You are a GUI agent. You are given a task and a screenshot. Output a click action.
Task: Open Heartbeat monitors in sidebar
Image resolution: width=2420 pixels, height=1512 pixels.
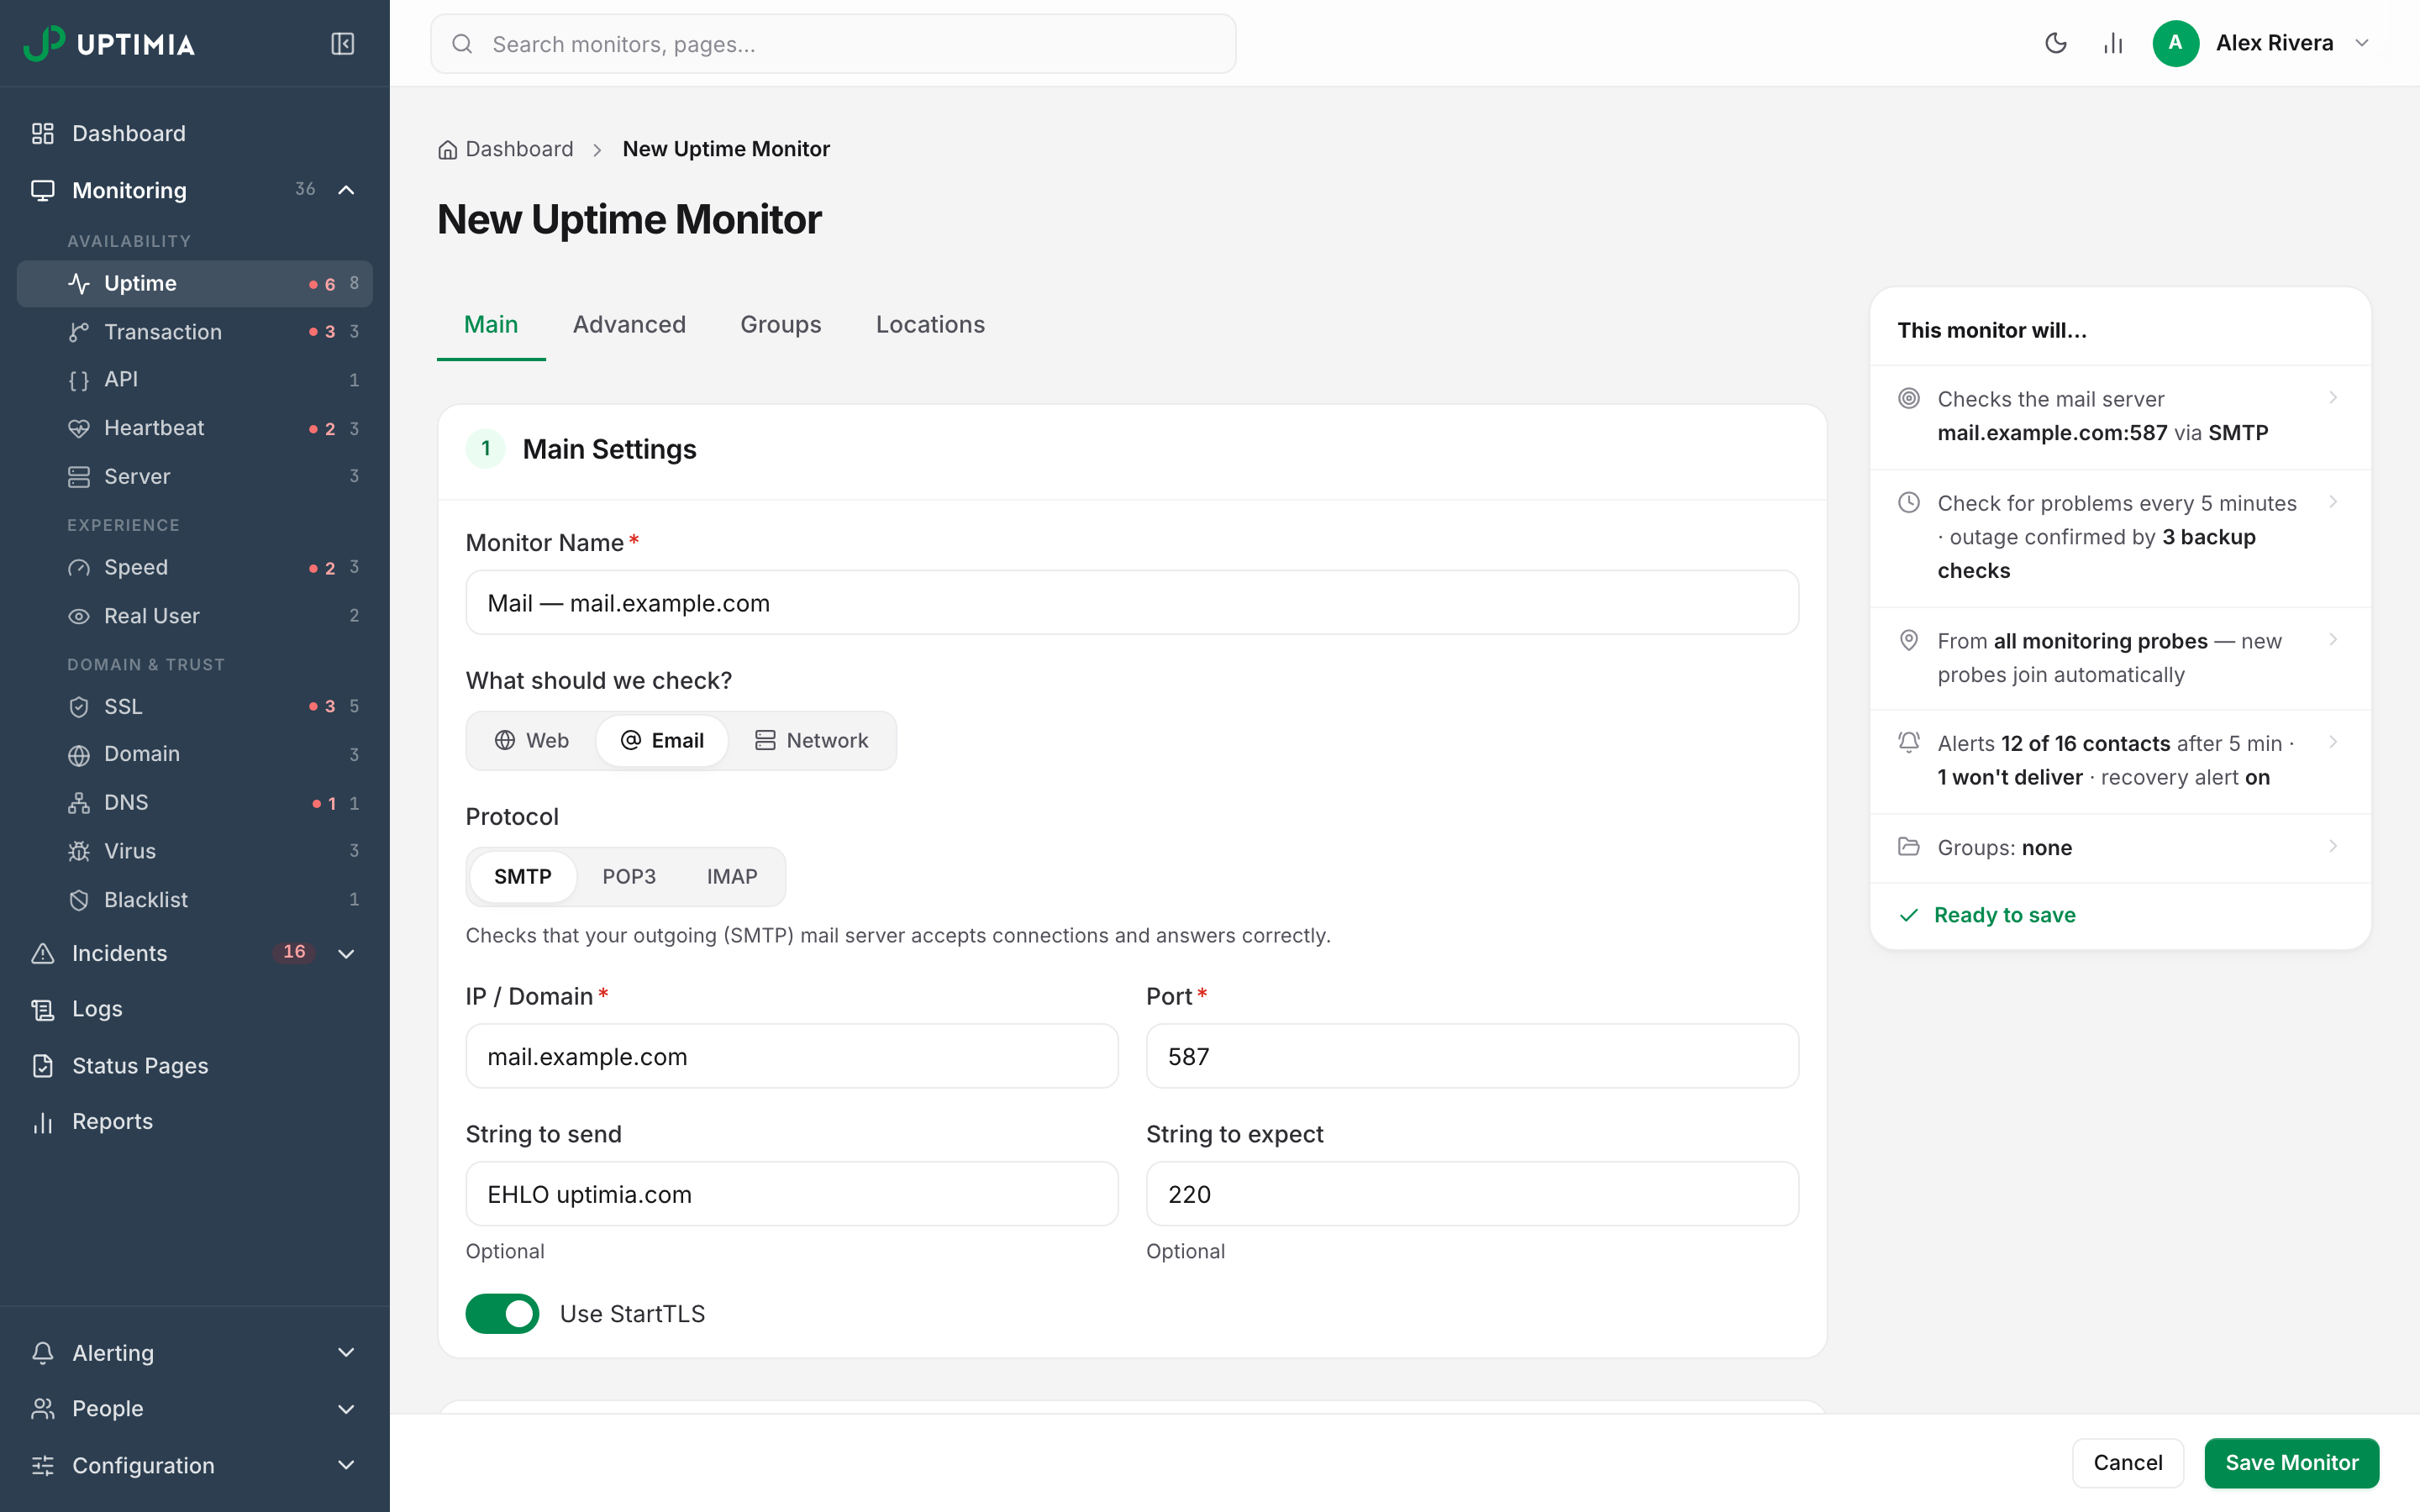pyautogui.click(x=195, y=428)
